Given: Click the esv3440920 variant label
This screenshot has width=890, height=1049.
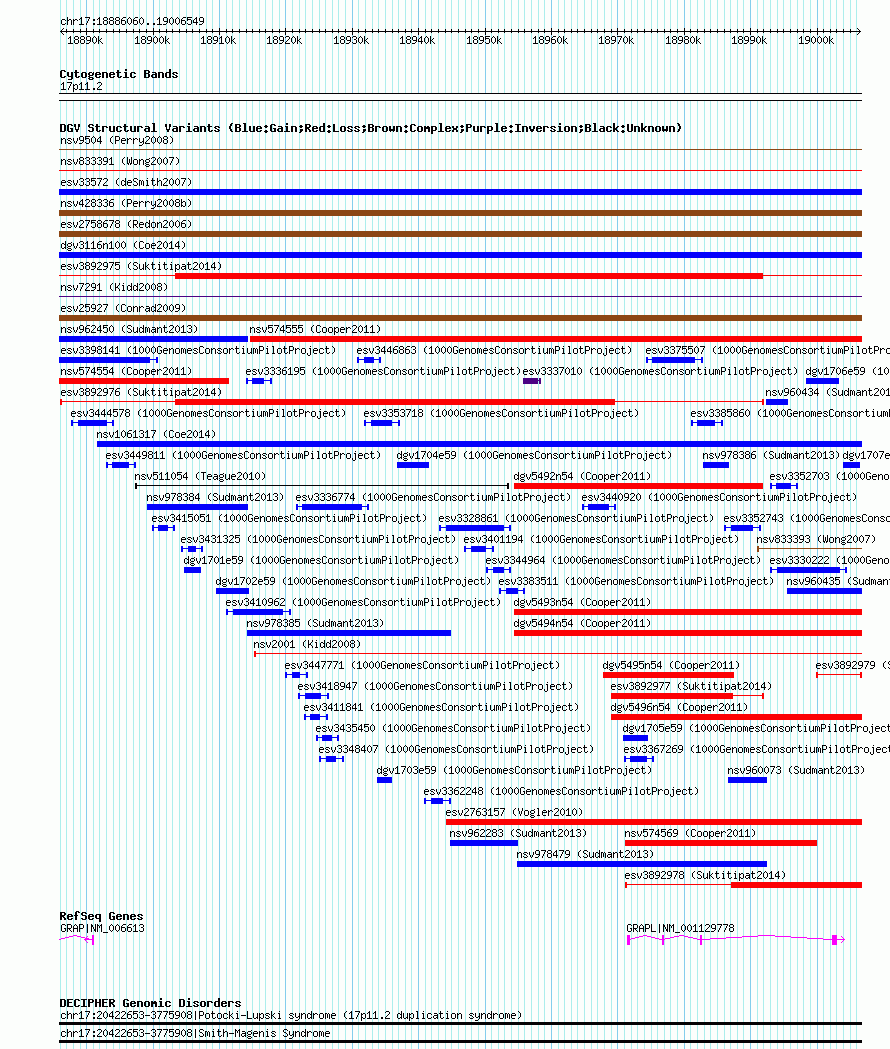Looking at the screenshot, I should (719, 498).
